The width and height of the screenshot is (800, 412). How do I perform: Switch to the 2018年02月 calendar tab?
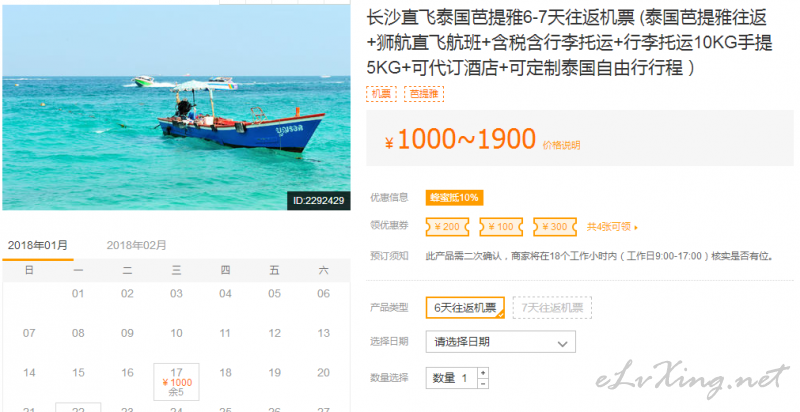coord(136,245)
